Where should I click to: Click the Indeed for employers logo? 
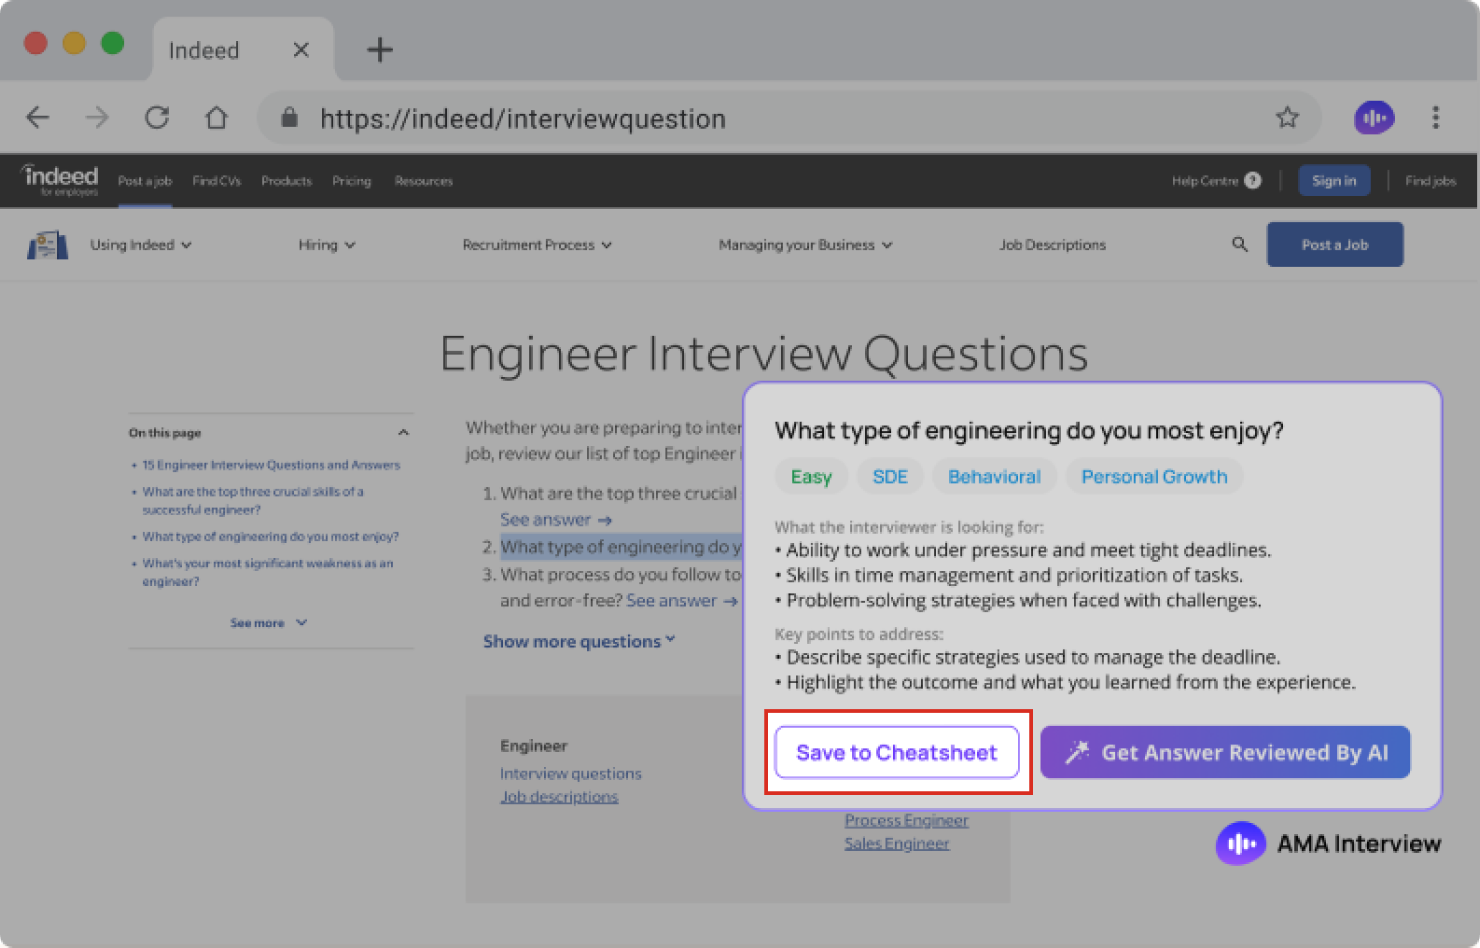[x=60, y=180]
